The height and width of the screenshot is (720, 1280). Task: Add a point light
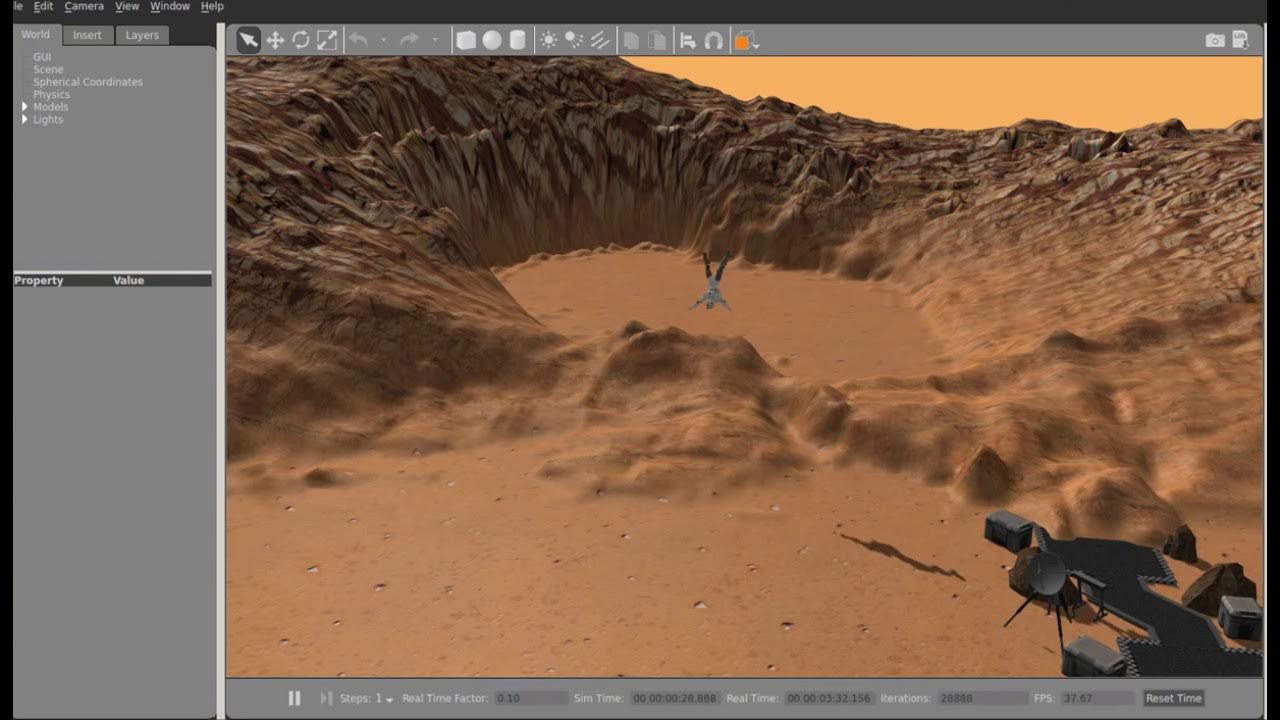pyautogui.click(x=548, y=40)
